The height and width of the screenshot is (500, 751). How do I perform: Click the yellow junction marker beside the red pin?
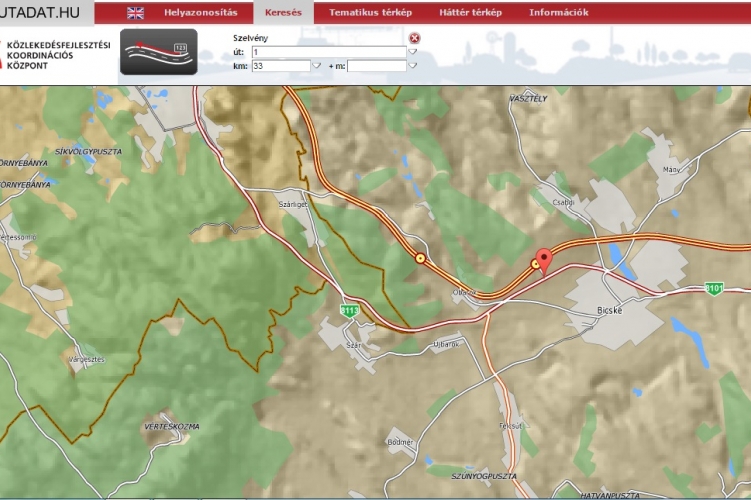tap(534, 265)
